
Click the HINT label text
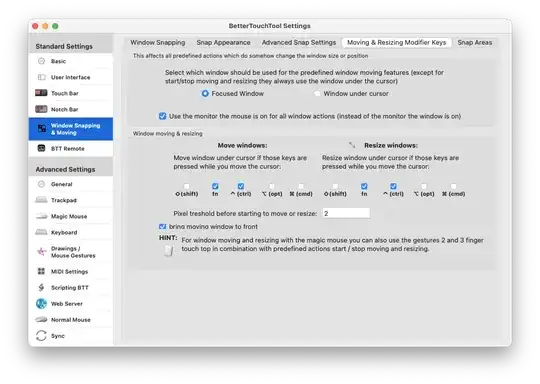(x=168, y=238)
